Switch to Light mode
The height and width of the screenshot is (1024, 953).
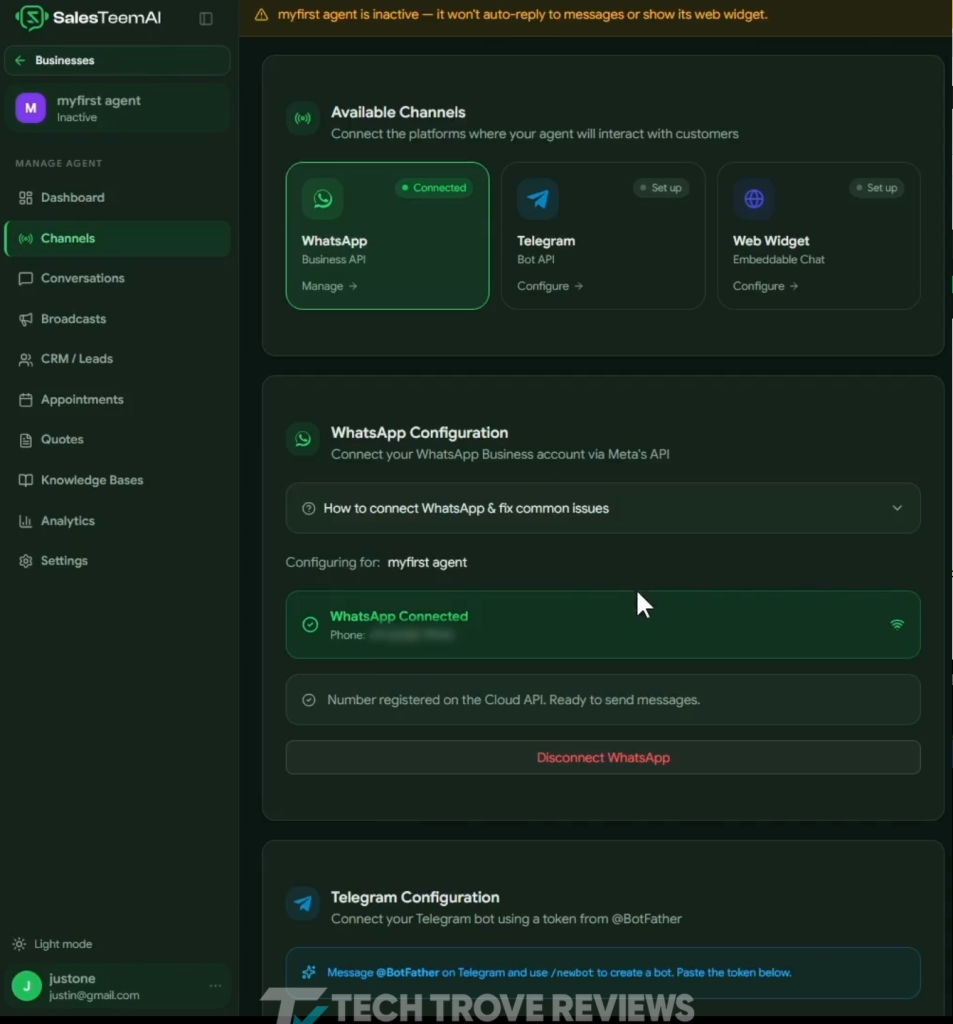pos(53,944)
